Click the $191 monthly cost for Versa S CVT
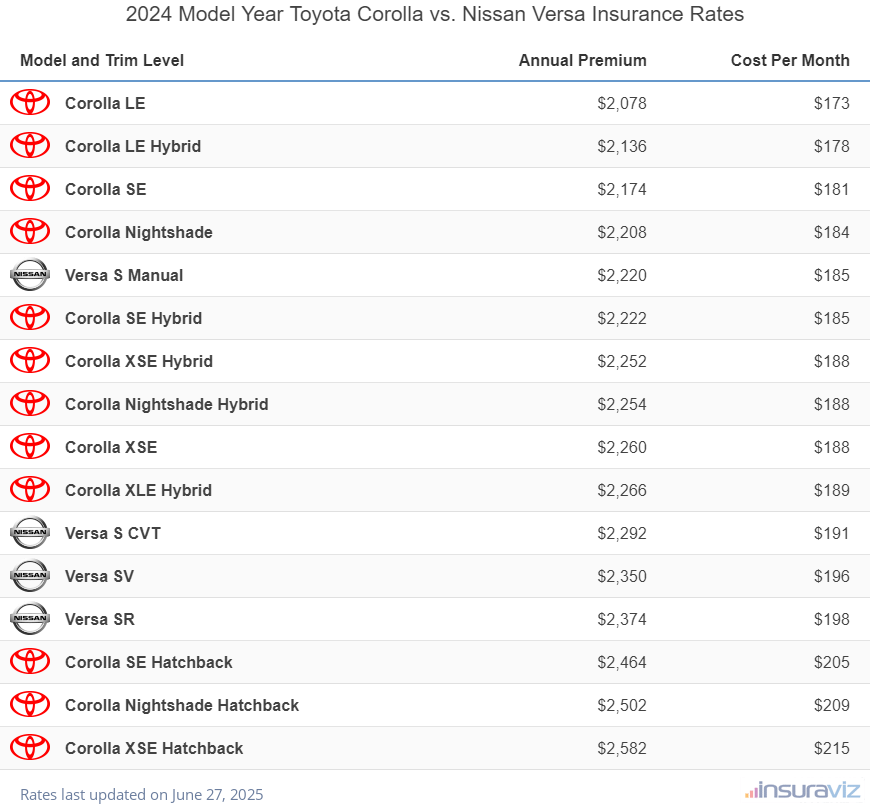 click(832, 533)
